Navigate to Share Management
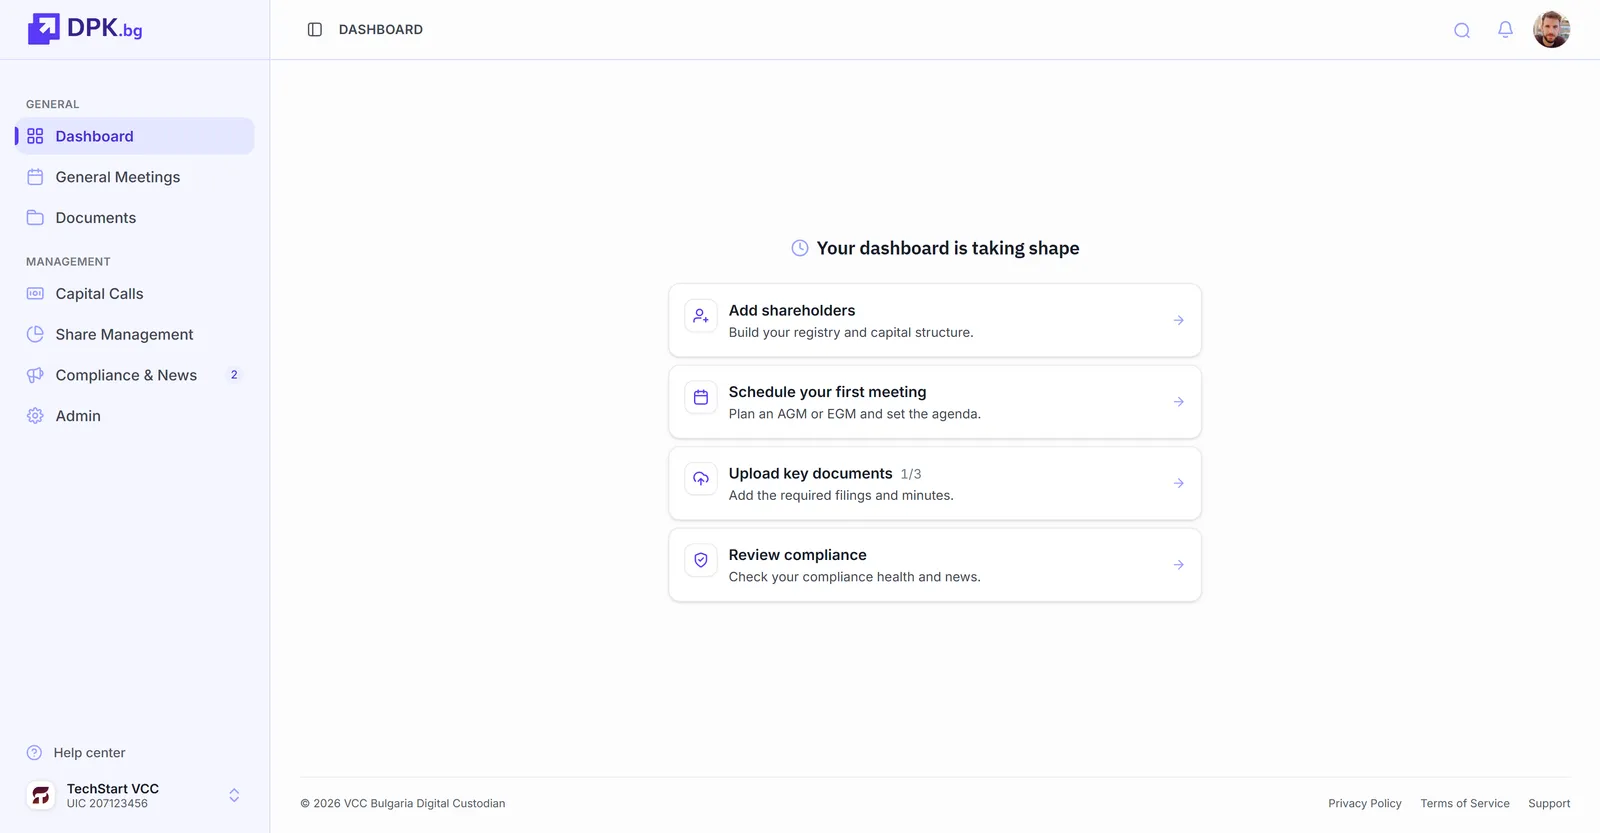Screen dimensions: 1600x833 (x=135, y=334)
